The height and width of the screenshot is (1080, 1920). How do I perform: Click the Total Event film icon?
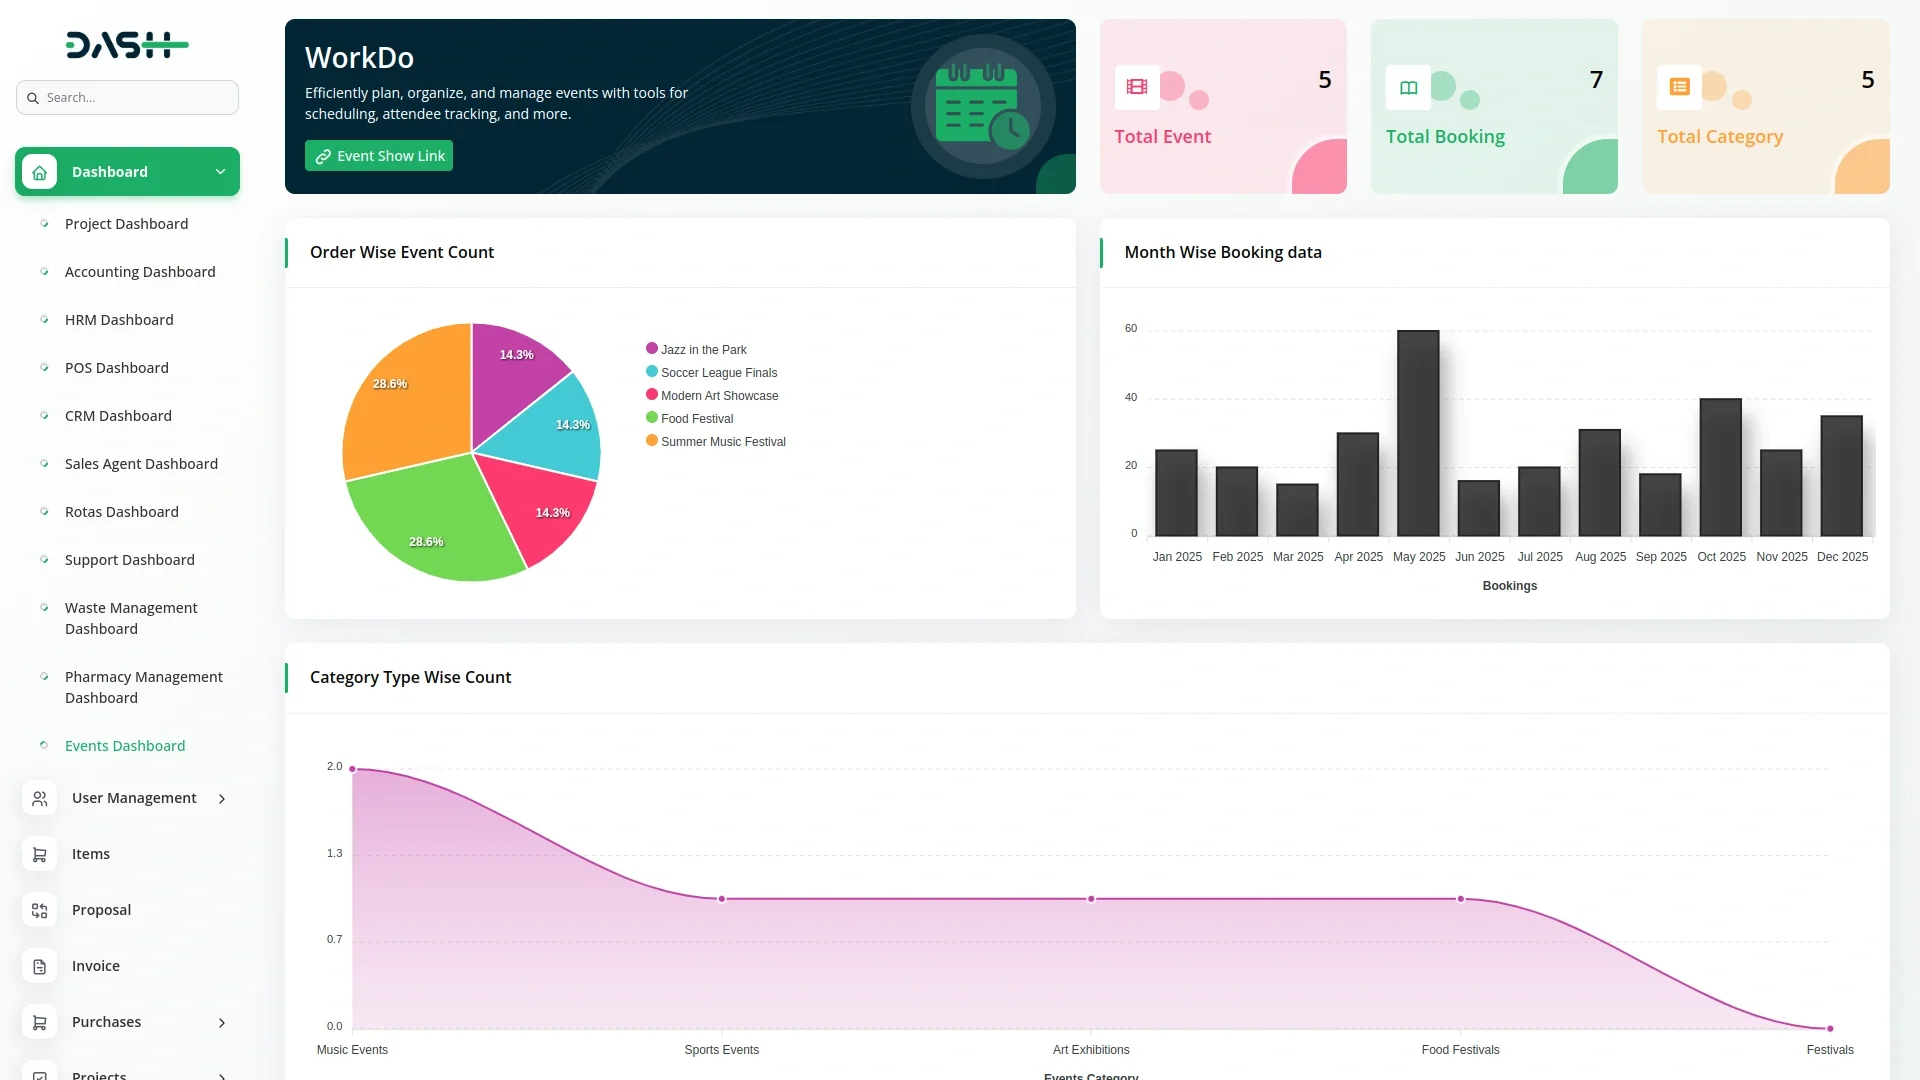click(x=1137, y=87)
